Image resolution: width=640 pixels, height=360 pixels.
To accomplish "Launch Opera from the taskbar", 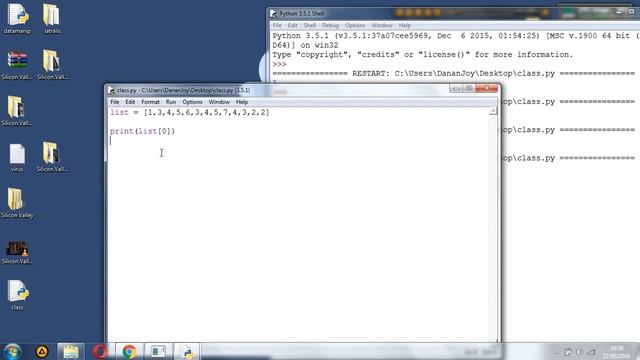I will pos(100,351).
